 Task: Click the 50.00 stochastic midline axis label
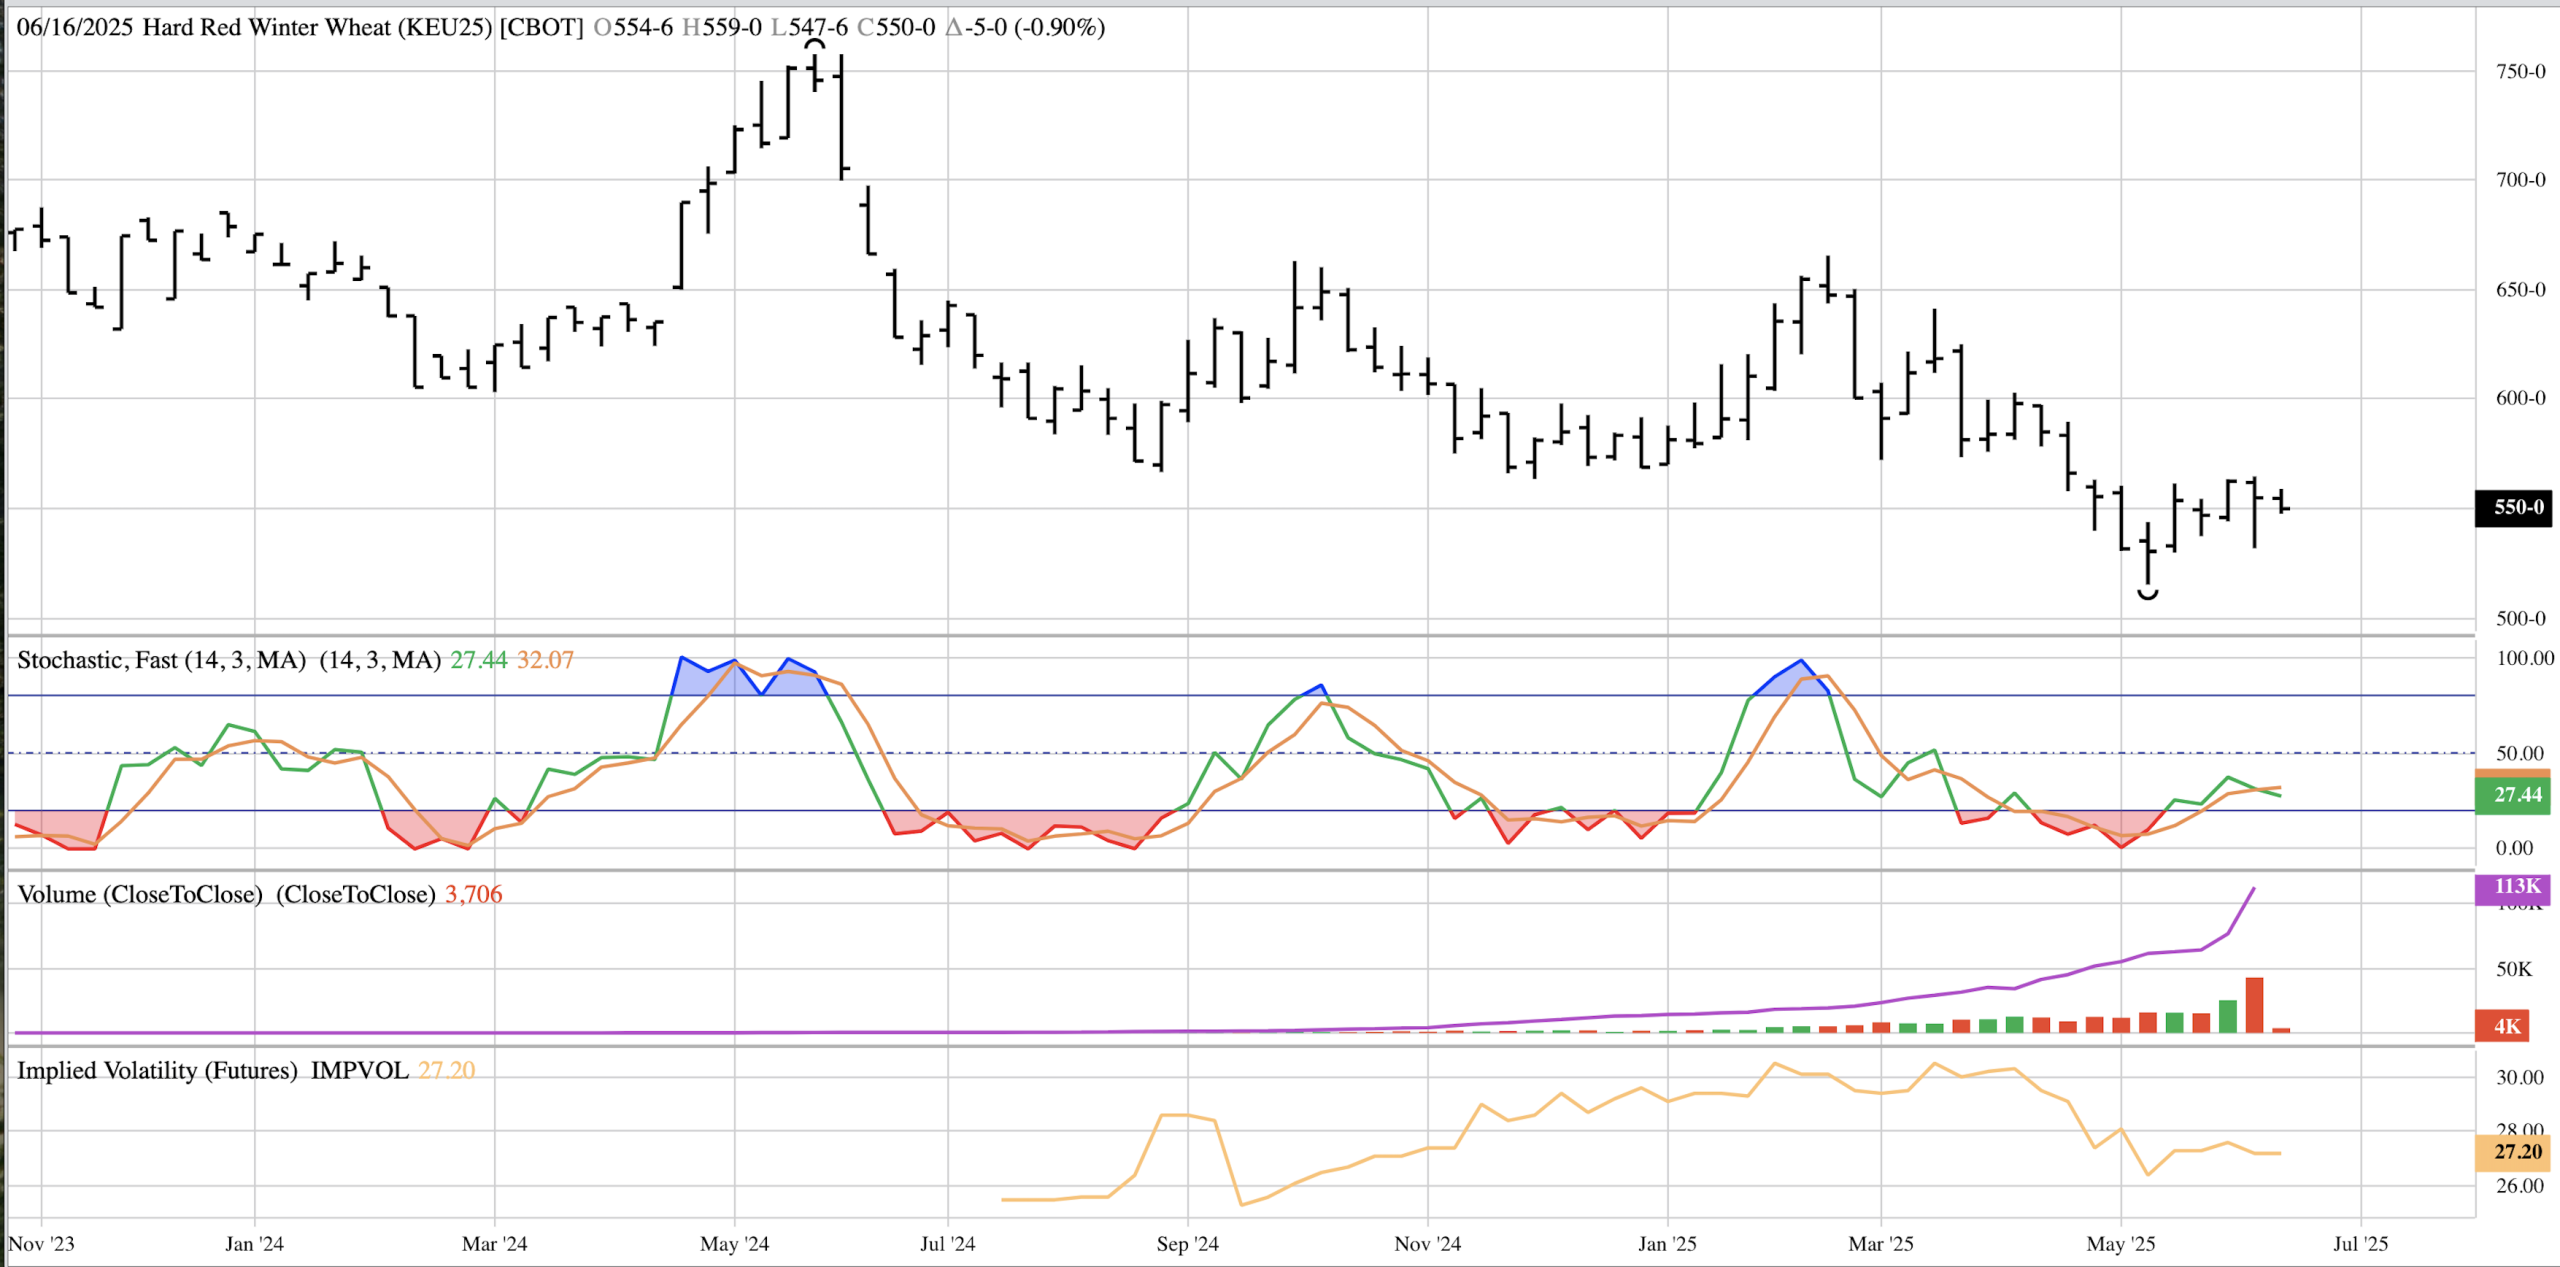pos(2520,753)
